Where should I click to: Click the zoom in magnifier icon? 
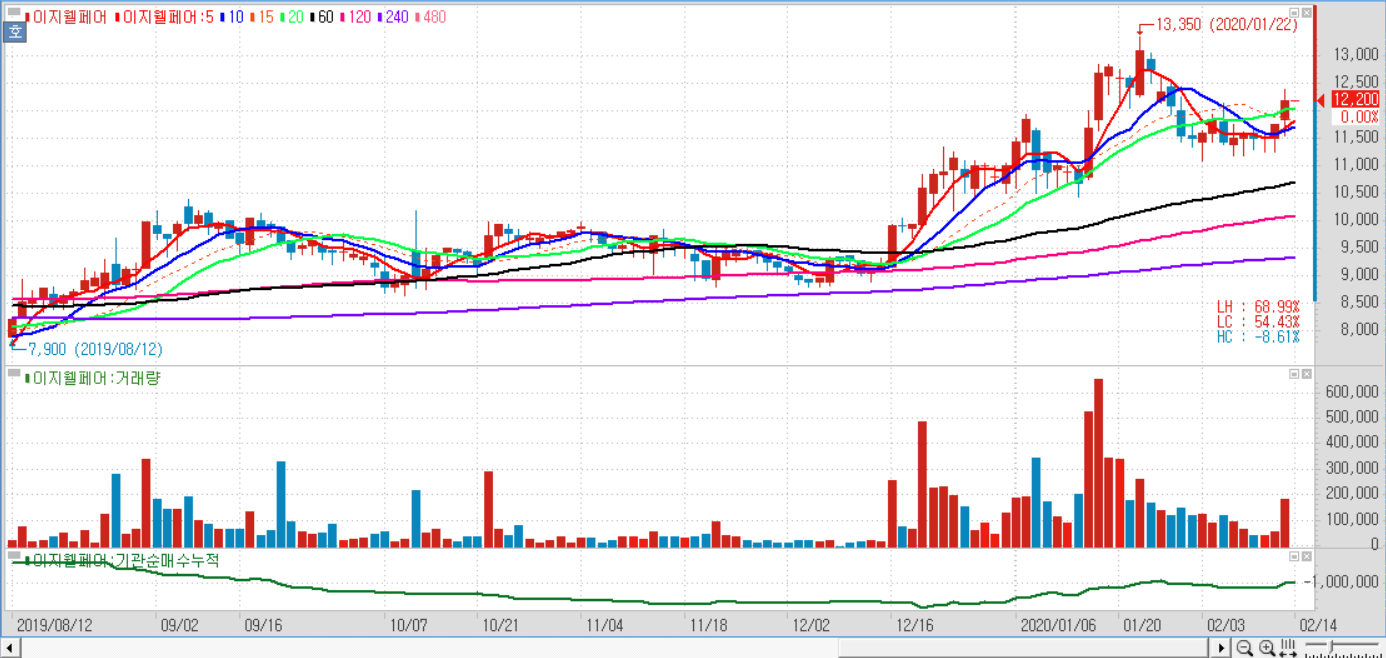point(1266,648)
